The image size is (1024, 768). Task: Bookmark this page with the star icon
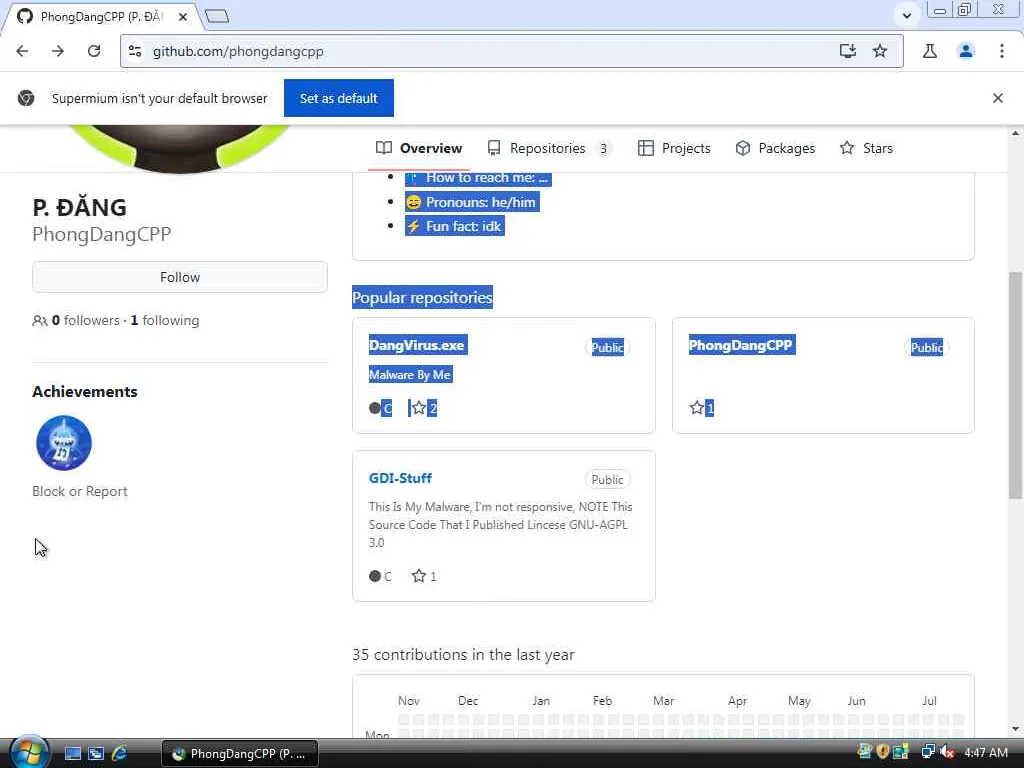point(880,51)
